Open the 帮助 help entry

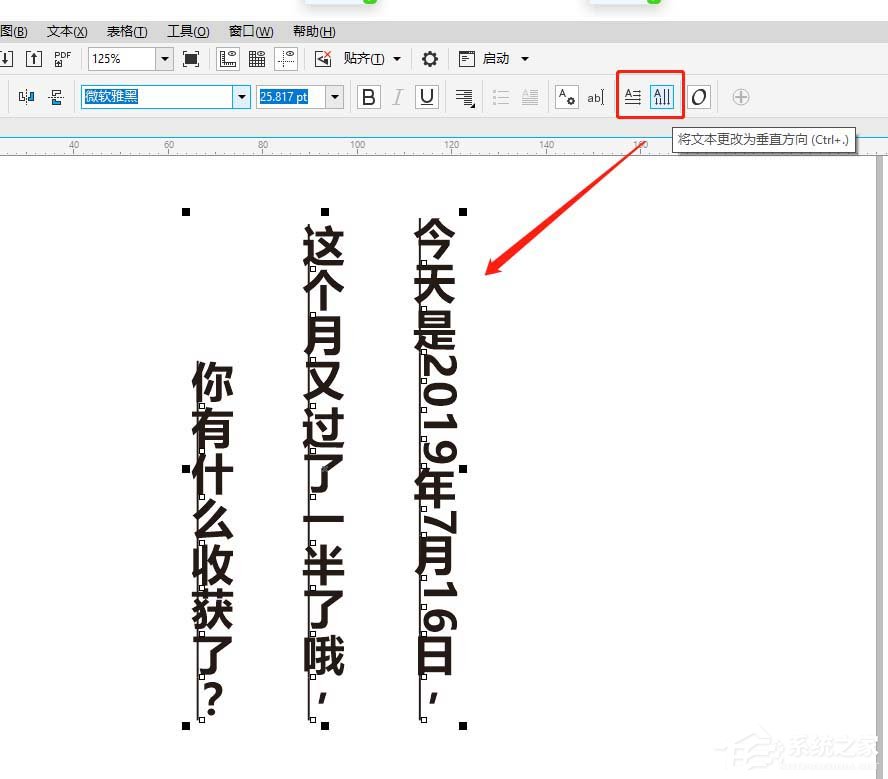pyautogui.click(x=313, y=31)
